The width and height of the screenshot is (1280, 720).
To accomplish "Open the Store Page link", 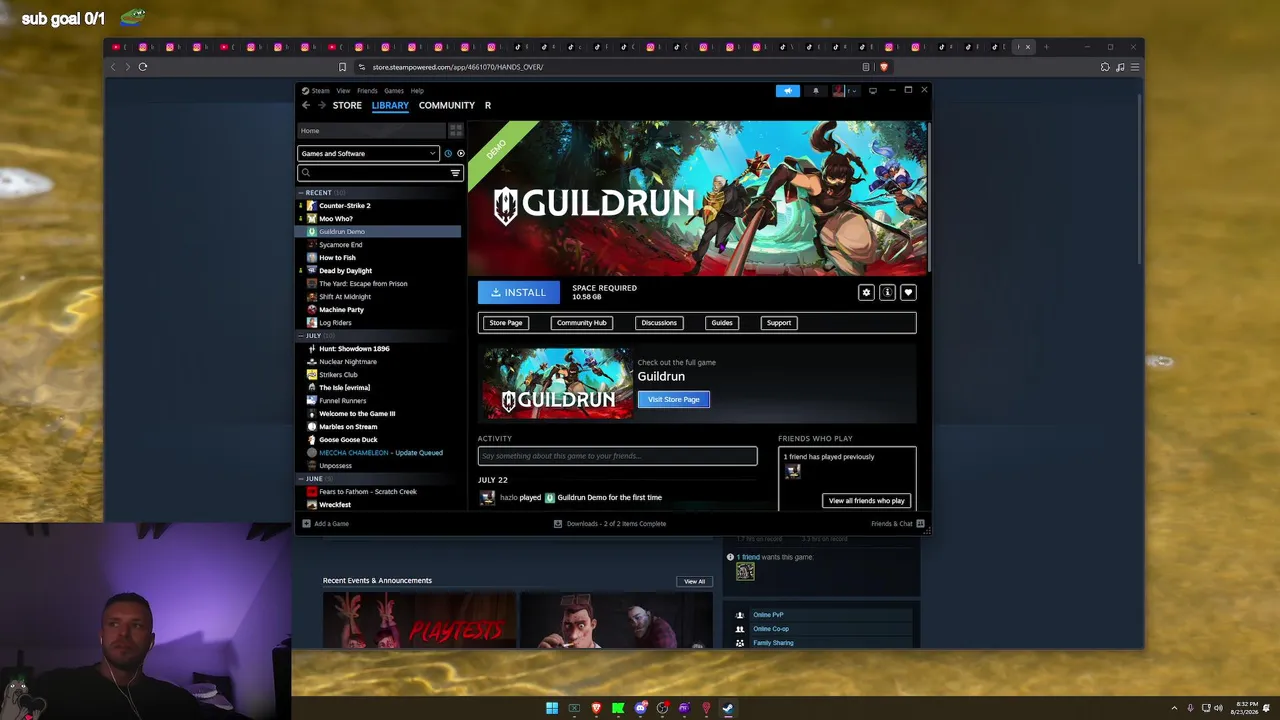I will point(506,323).
